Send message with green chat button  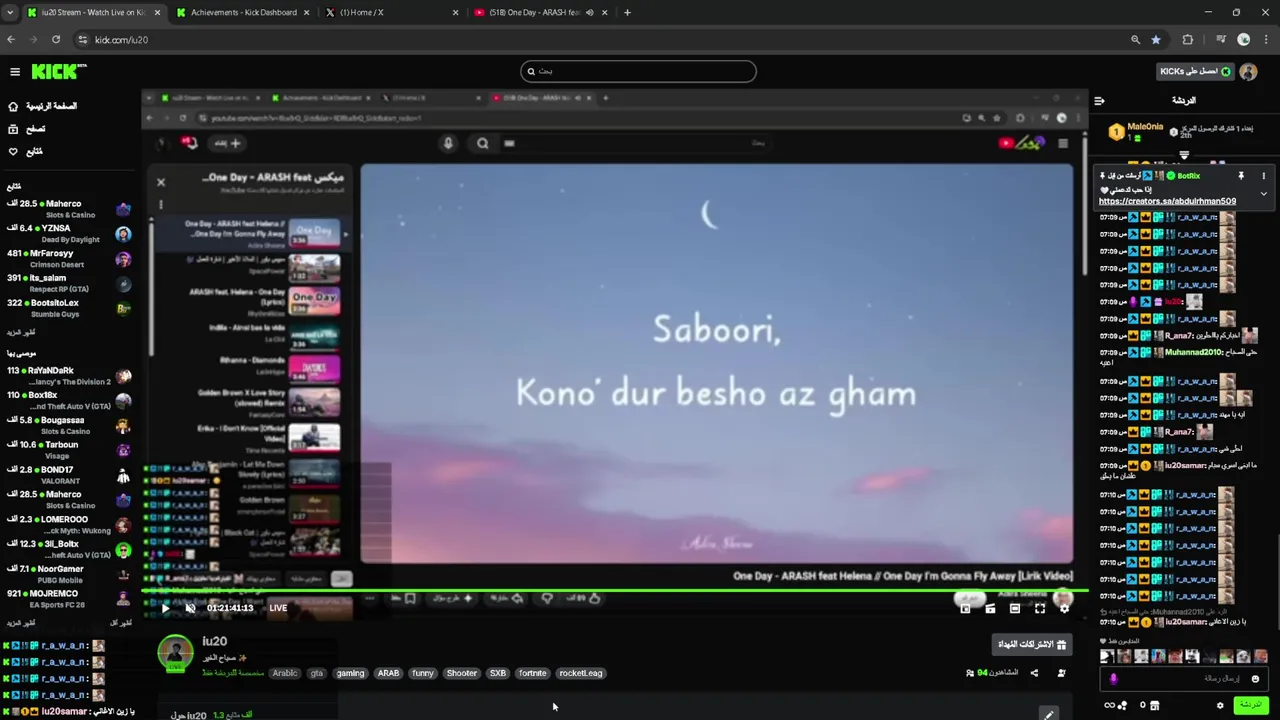coord(1250,705)
